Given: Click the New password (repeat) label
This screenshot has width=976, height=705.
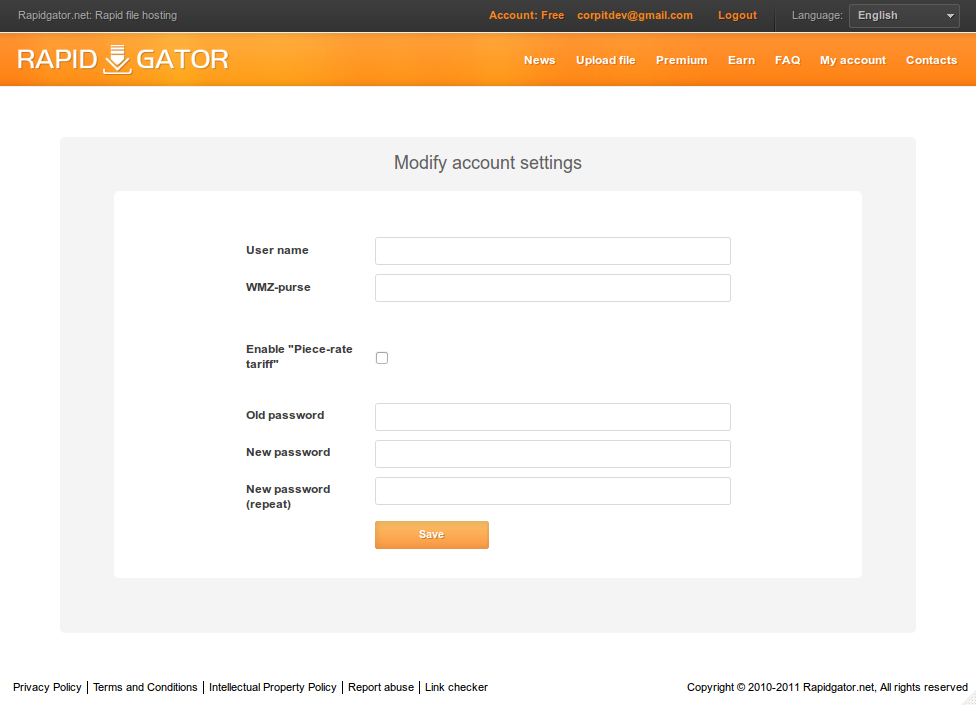Looking at the screenshot, I should coord(288,497).
